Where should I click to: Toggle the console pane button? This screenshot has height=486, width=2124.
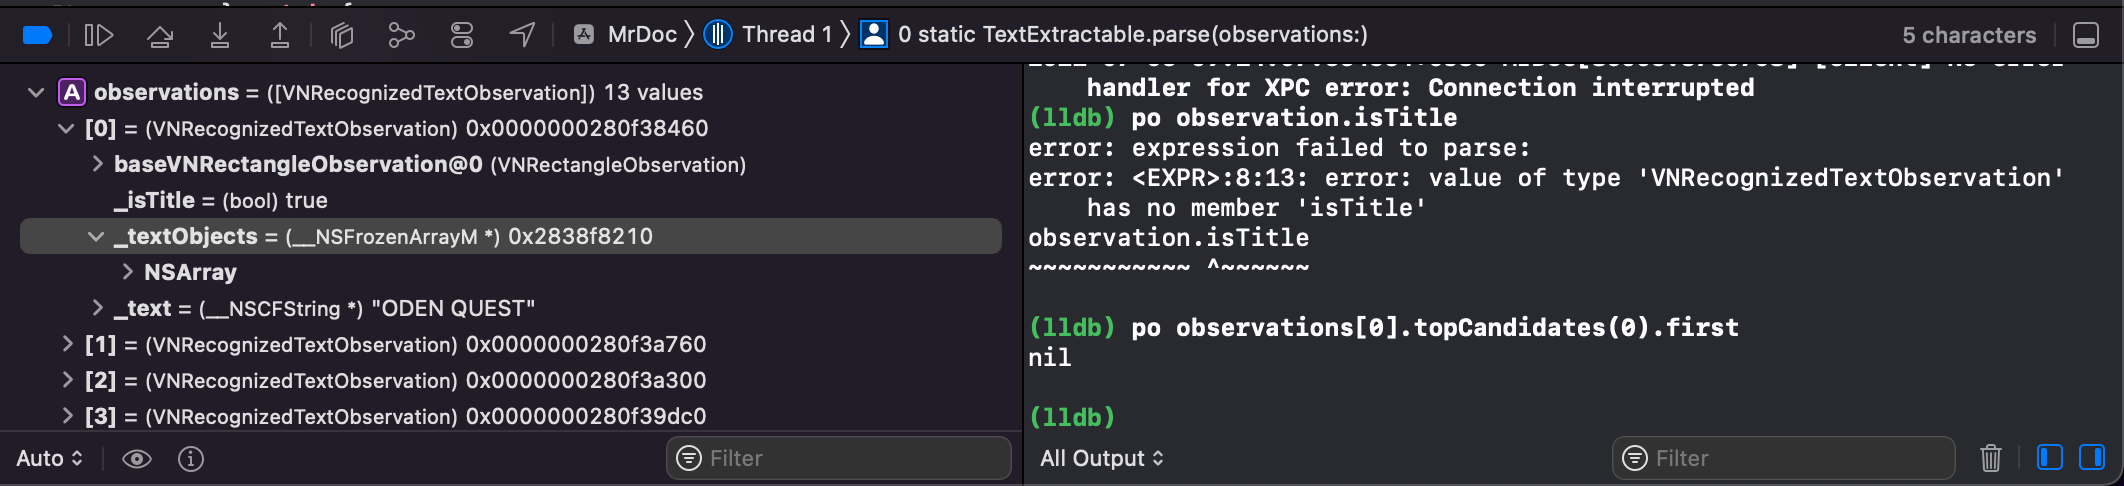(2092, 458)
